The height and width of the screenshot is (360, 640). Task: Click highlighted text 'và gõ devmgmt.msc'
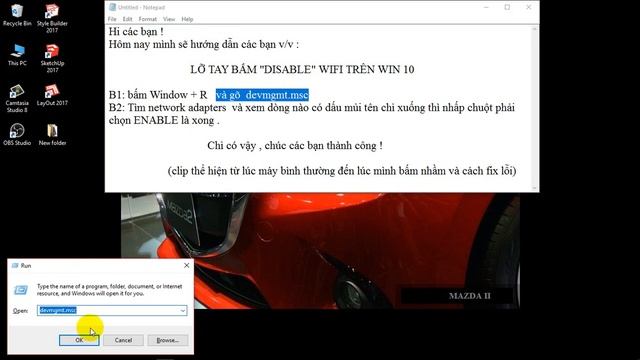click(262, 95)
